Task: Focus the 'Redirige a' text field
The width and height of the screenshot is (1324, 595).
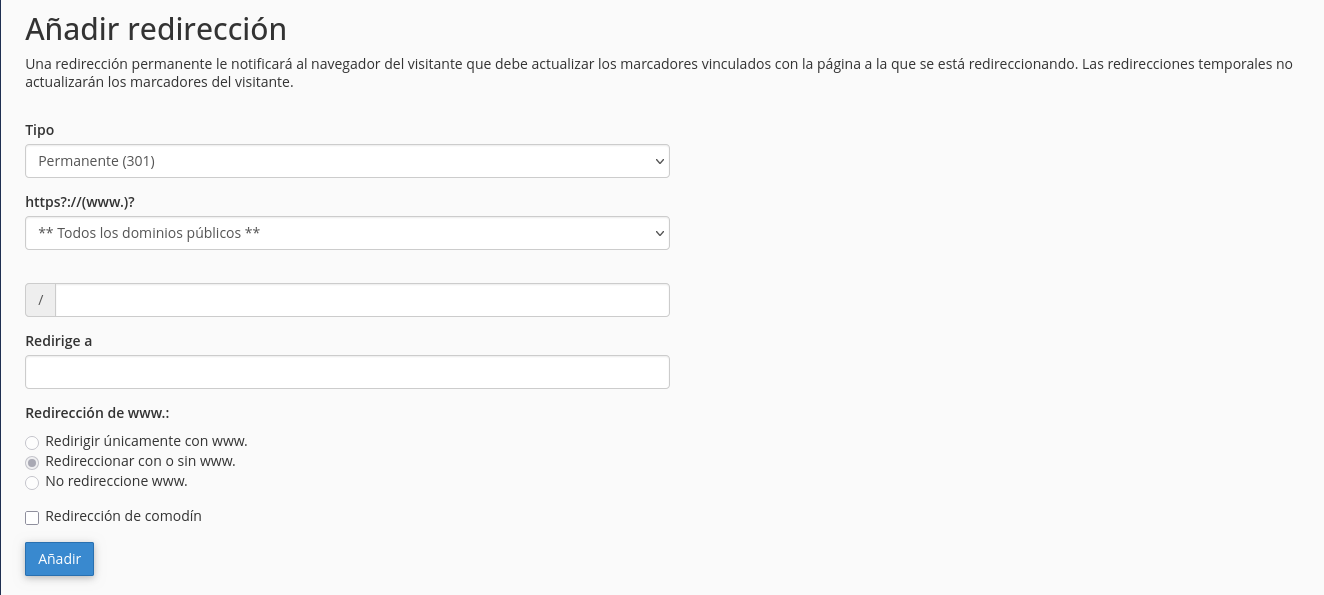Action: click(x=347, y=372)
